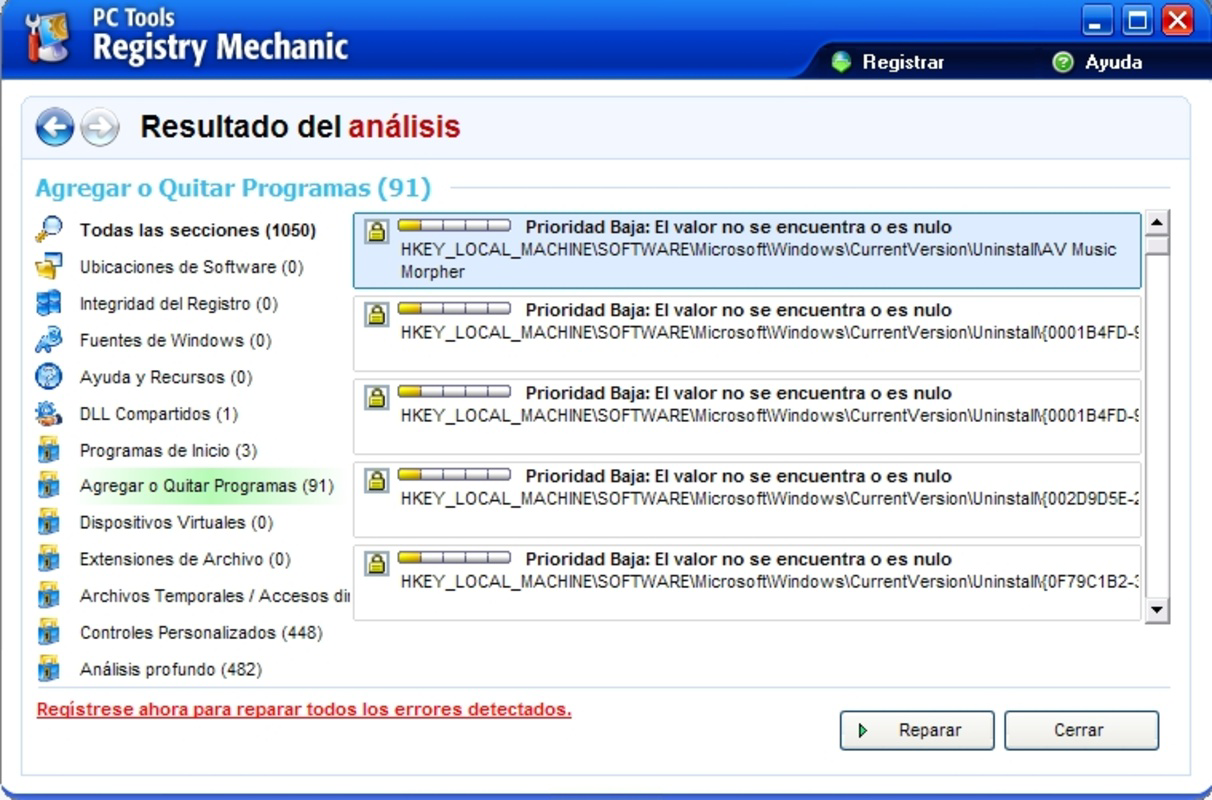Image resolution: width=1212 pixels, height=800 pixels.
Task: Click the Ayuda question mark icon
Action: tap(1063, 62)
